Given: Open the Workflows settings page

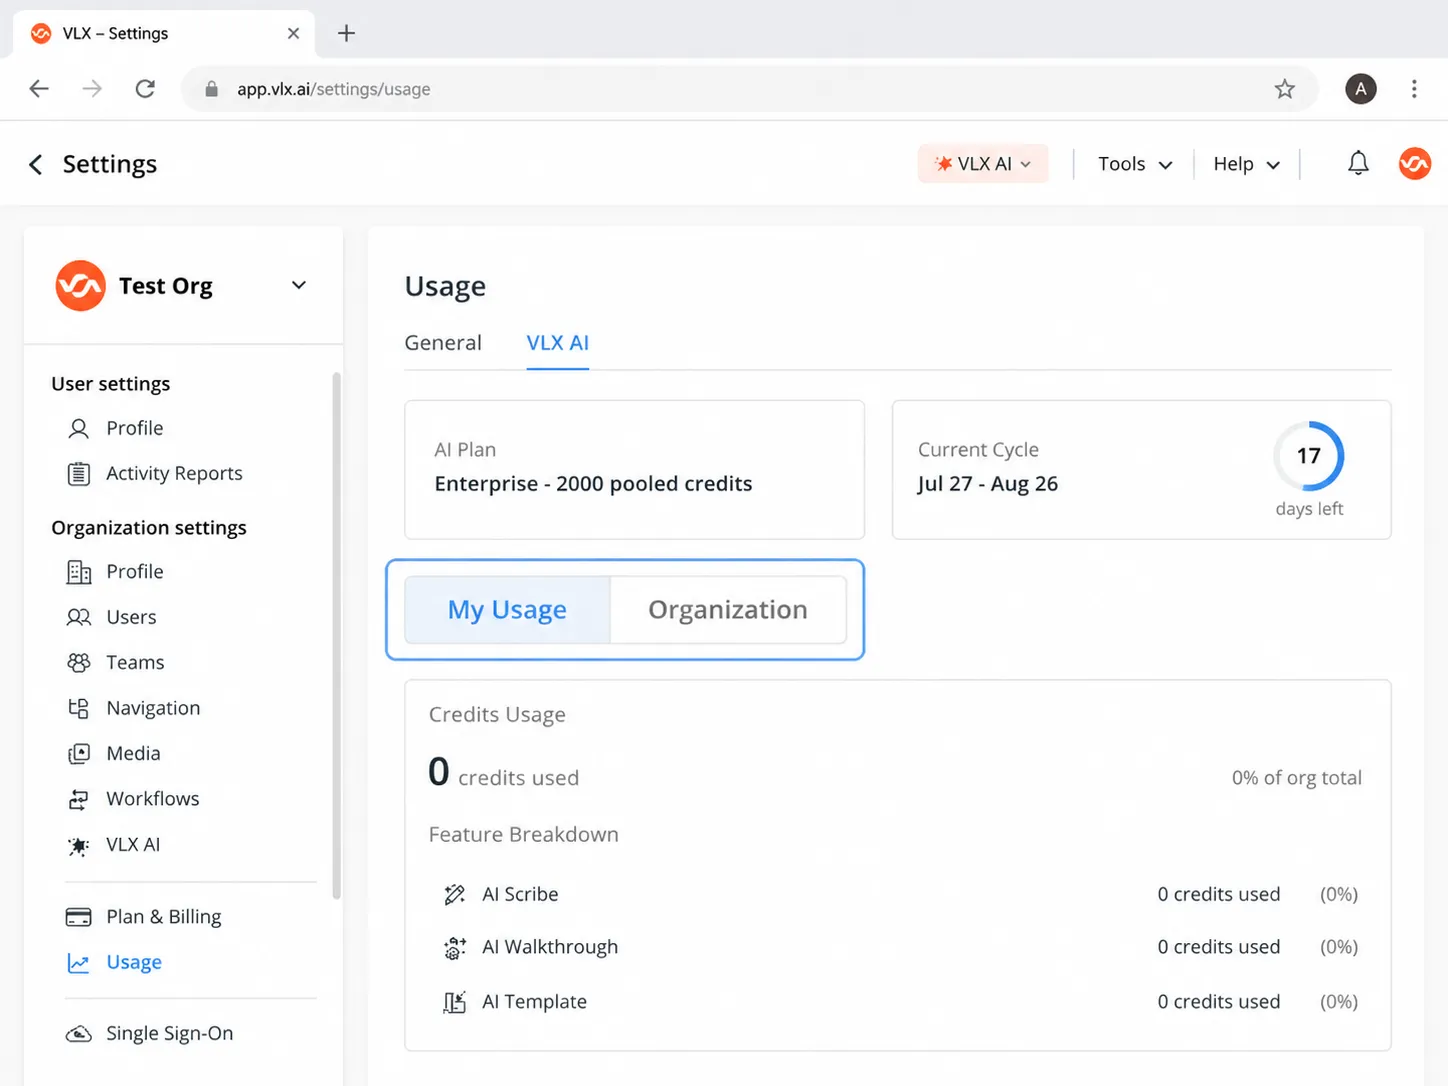Looking at the screenshot, I should pos(153,799).
